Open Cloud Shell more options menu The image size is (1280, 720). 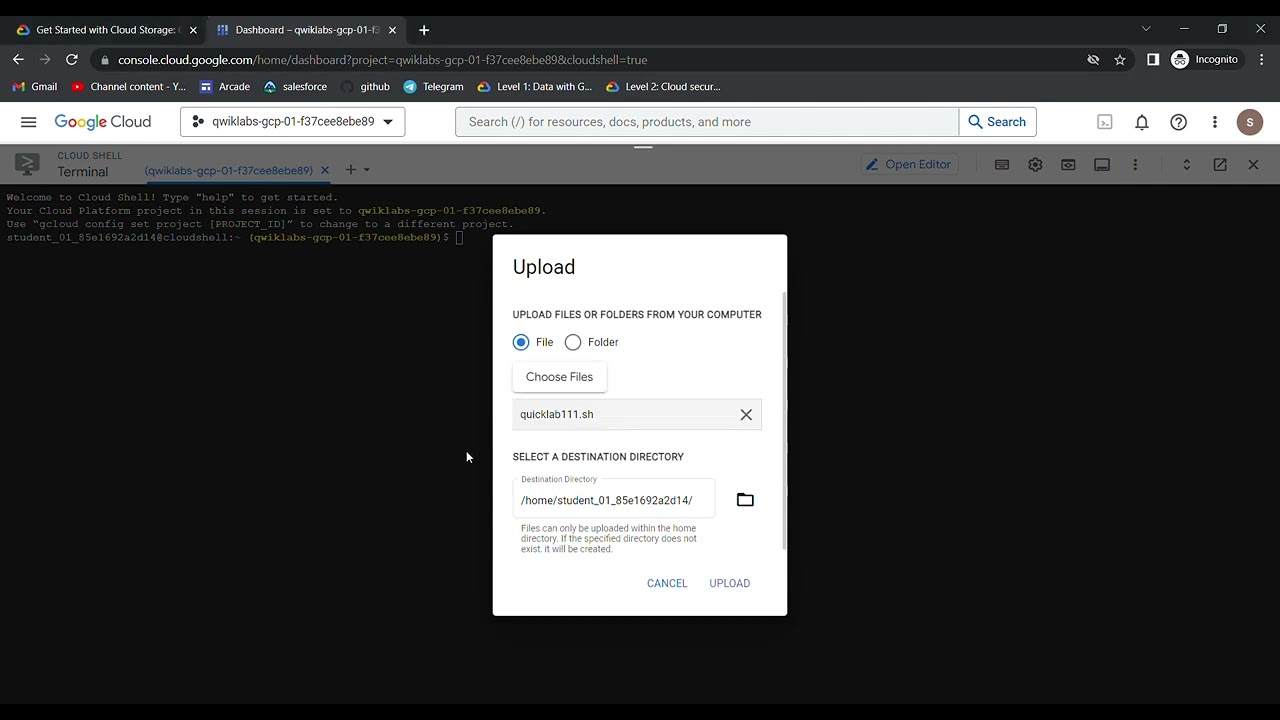tap(1135, 165)
